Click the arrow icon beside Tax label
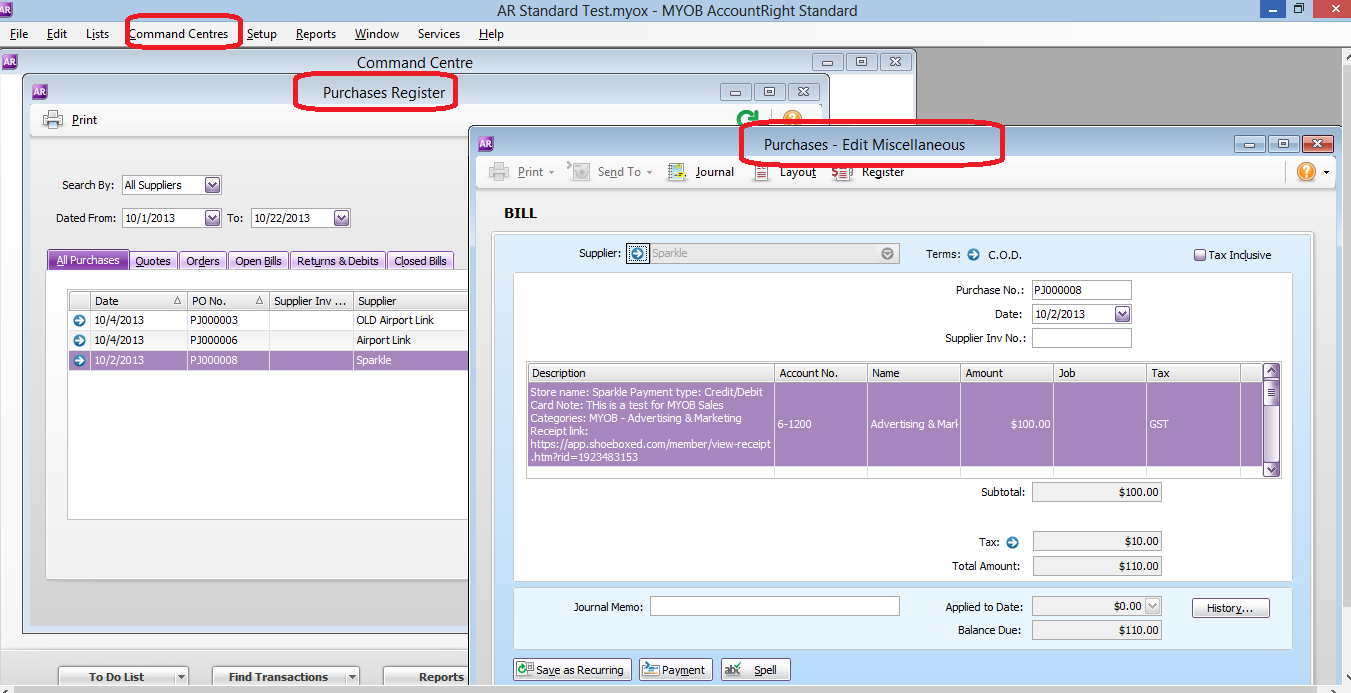The width and height of the screenshot is (1351, 693). coord(1012,542)
